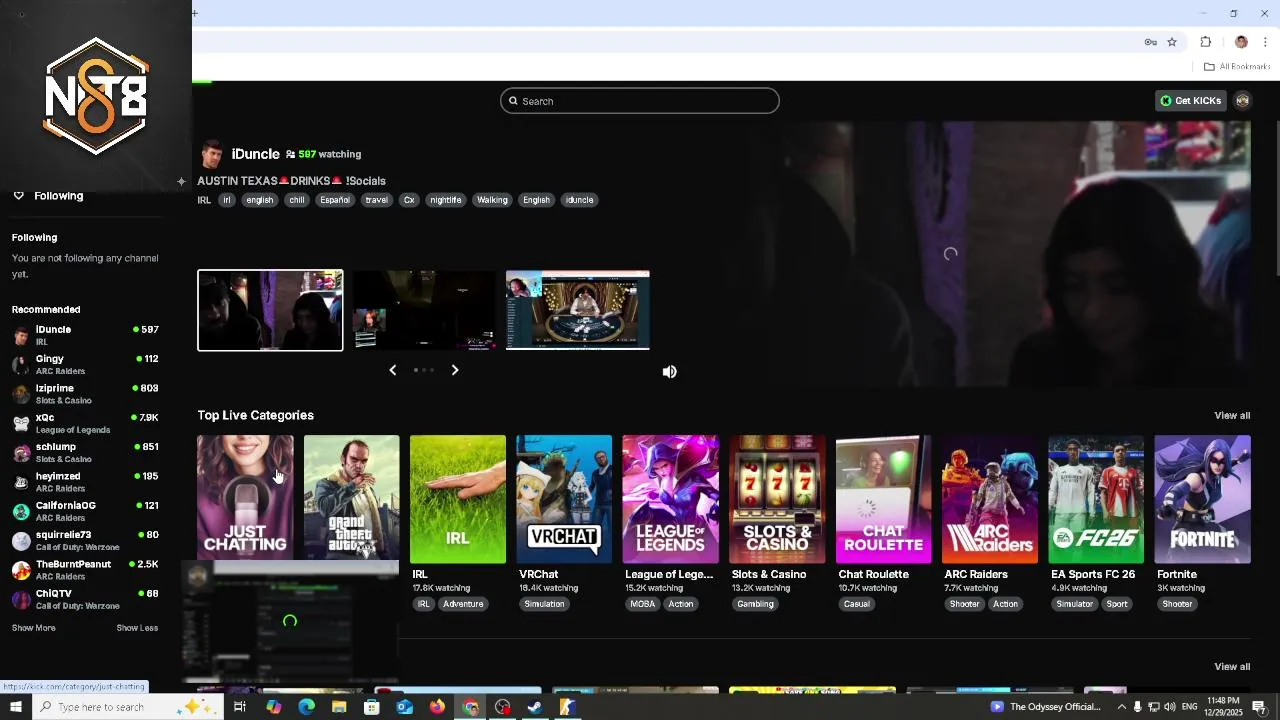Click the Search field on Kick
The image size is (1280, 720).
(640, 101)
